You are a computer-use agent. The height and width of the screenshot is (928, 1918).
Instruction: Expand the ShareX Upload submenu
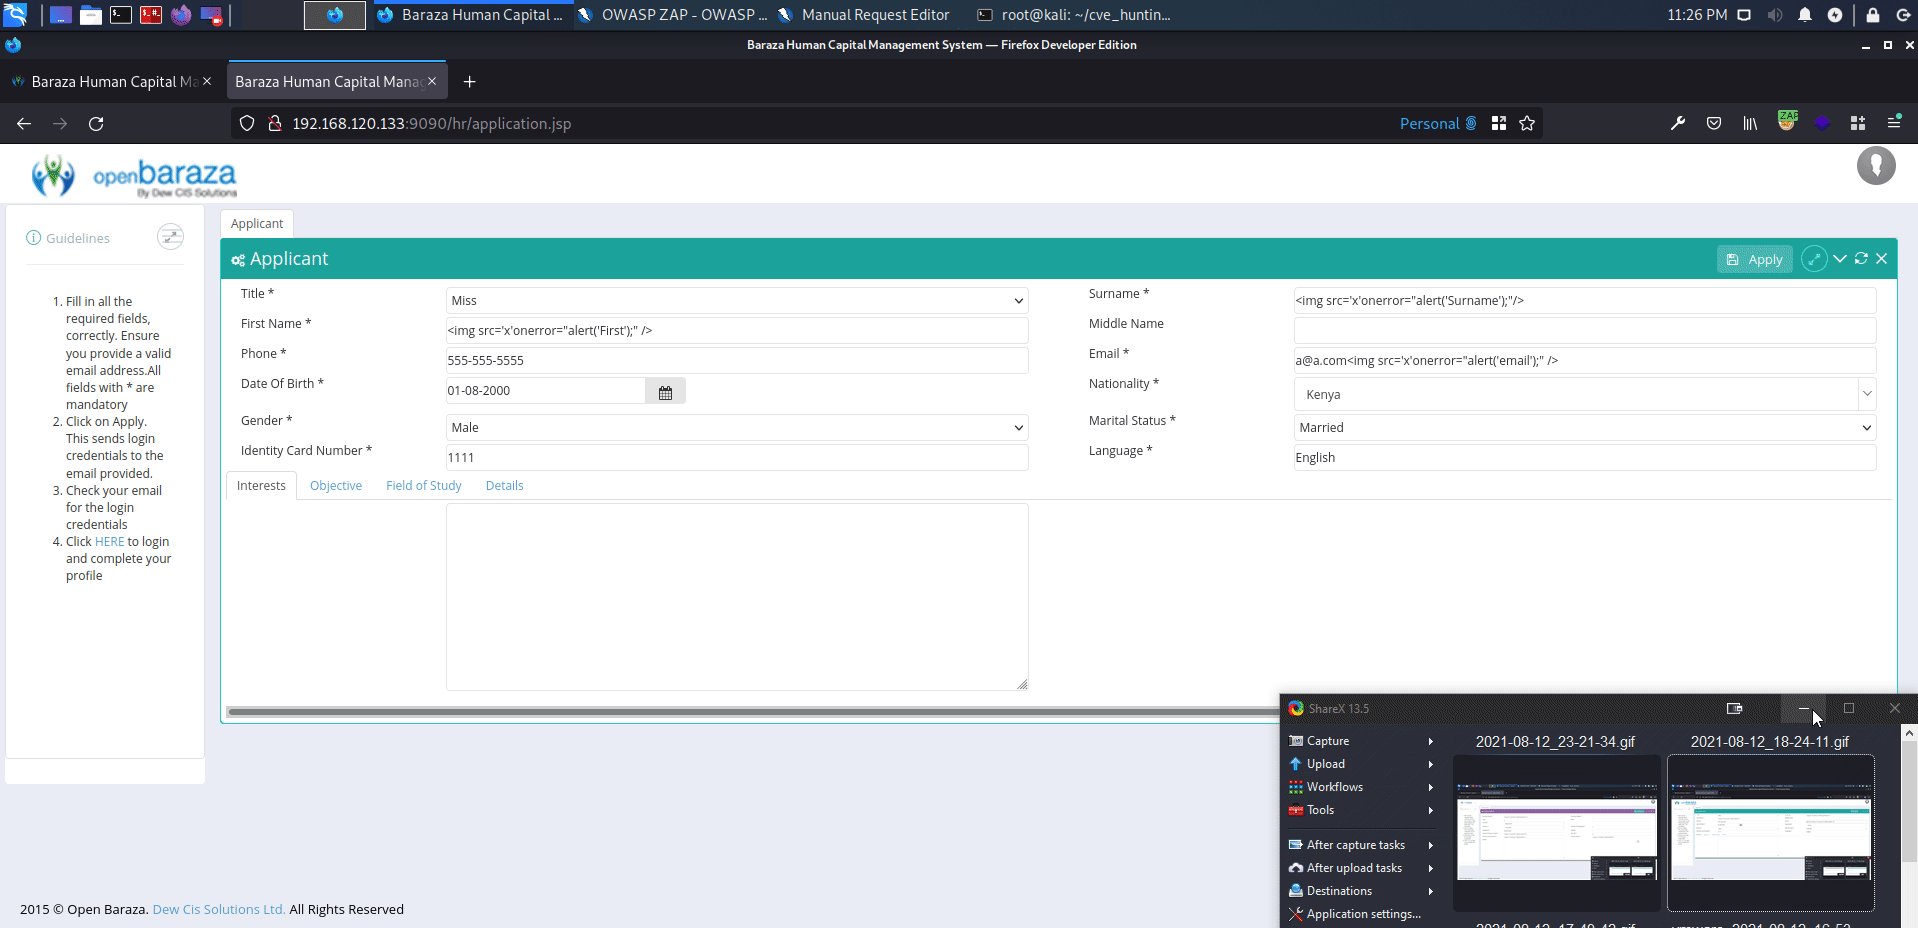[1362, 764]
